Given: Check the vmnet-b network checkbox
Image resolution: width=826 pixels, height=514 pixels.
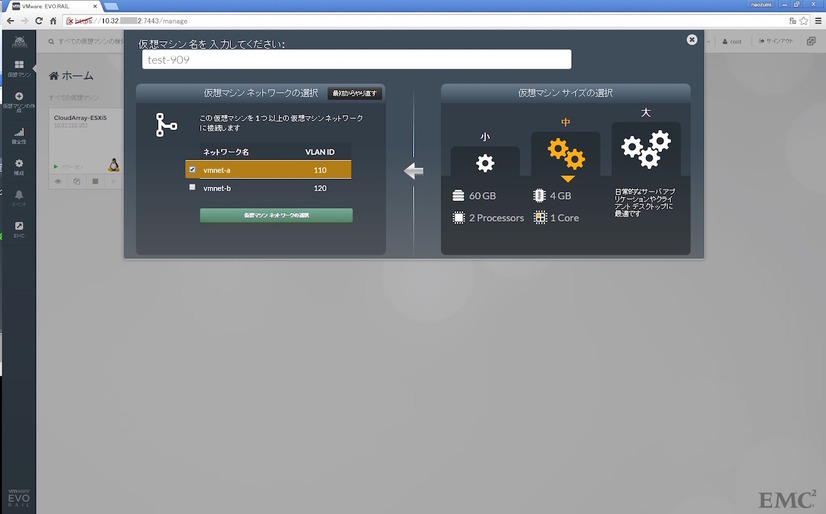Looking at the screenshot, I should (x=192, y=187).
